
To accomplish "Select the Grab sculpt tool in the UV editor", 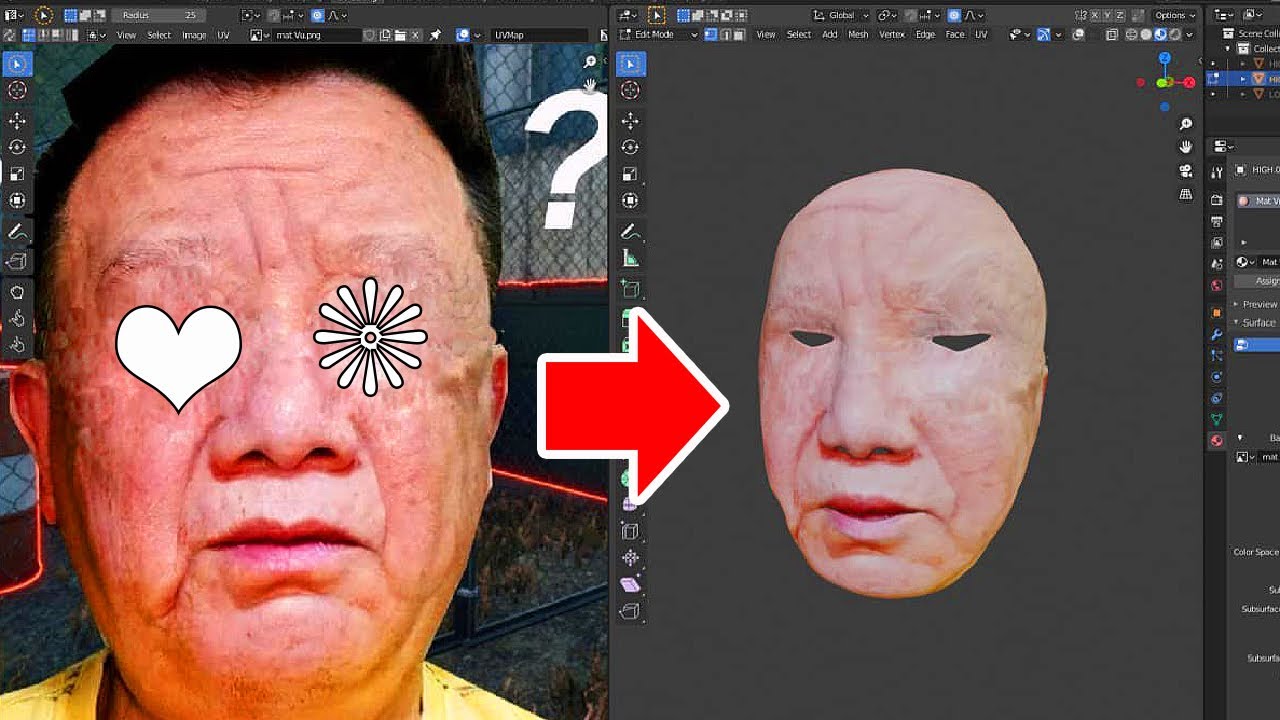I will tap(17, 293).
